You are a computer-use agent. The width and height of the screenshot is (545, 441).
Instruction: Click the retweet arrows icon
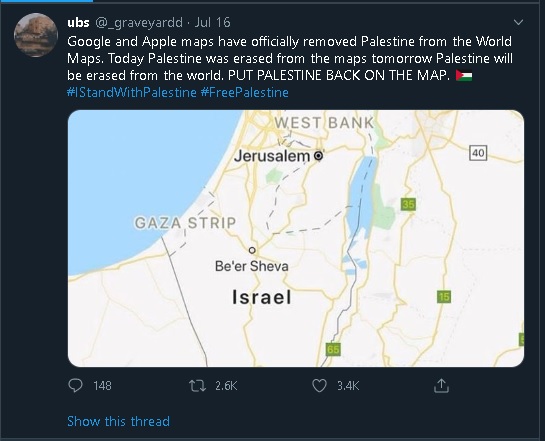pyautogui.click(x=197, y=386)
